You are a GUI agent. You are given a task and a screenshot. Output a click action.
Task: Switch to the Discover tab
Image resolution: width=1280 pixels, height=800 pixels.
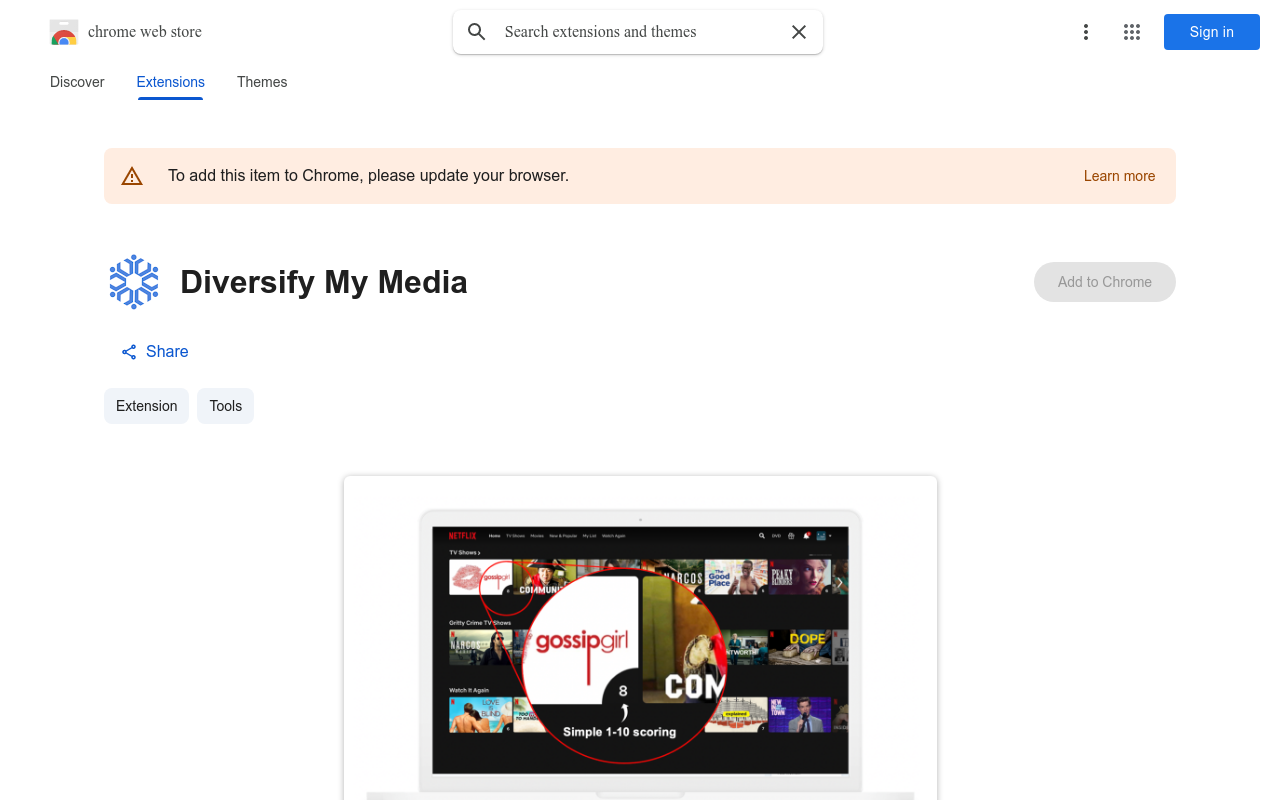tap(77, 82)
